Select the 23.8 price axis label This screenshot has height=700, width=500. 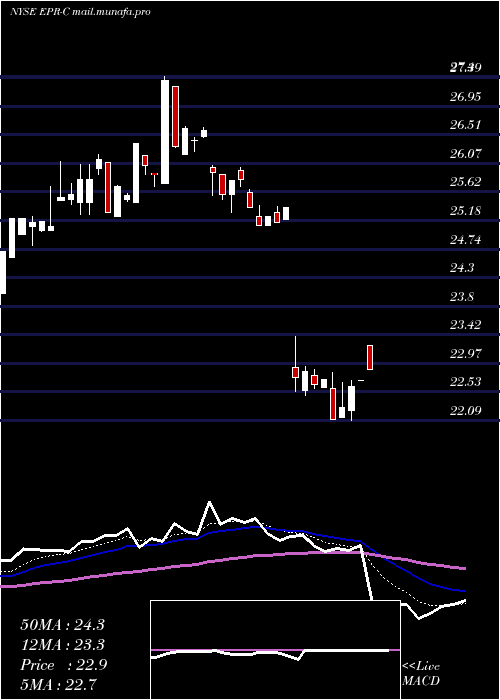pos(462,297)
